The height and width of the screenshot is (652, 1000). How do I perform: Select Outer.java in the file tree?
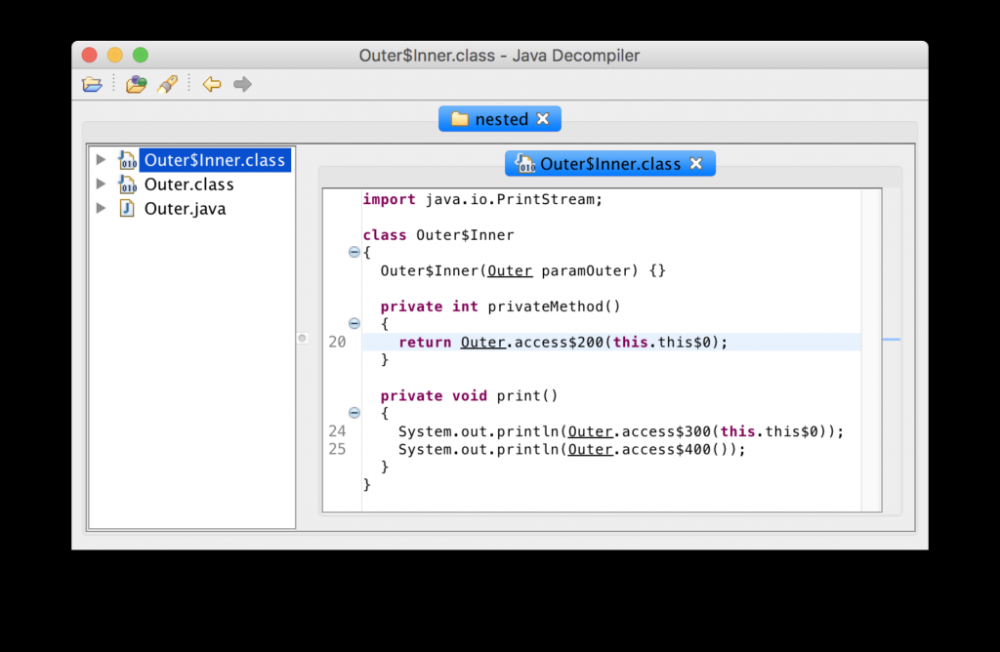coord(185,209)
